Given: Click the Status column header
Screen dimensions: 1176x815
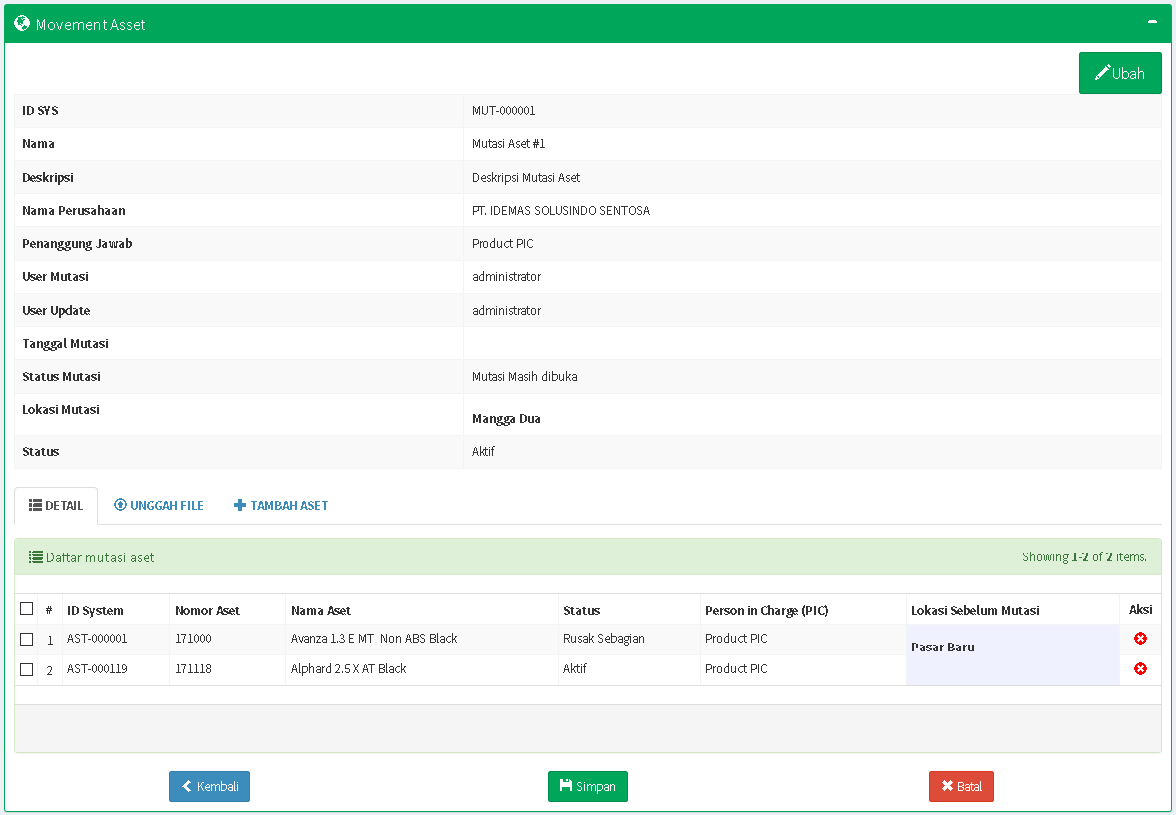Looking at the screenshot, I should click(581, 610).
